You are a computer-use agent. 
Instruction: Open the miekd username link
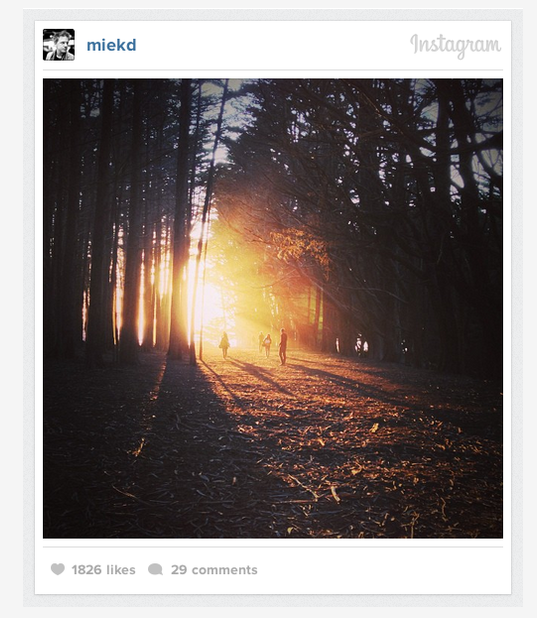112,45
